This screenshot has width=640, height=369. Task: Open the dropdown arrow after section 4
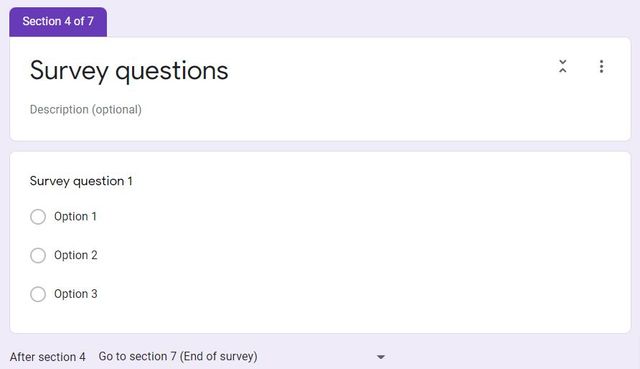click(381, 357)
